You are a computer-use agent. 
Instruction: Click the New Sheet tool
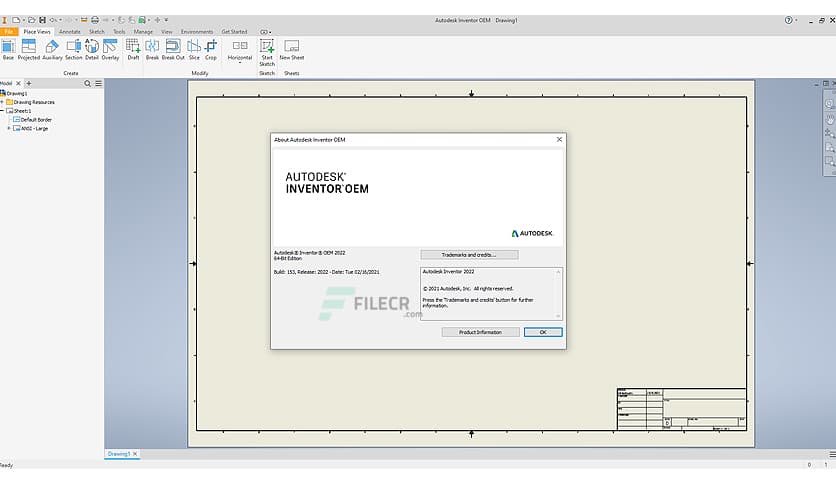(x=292, y=49)
